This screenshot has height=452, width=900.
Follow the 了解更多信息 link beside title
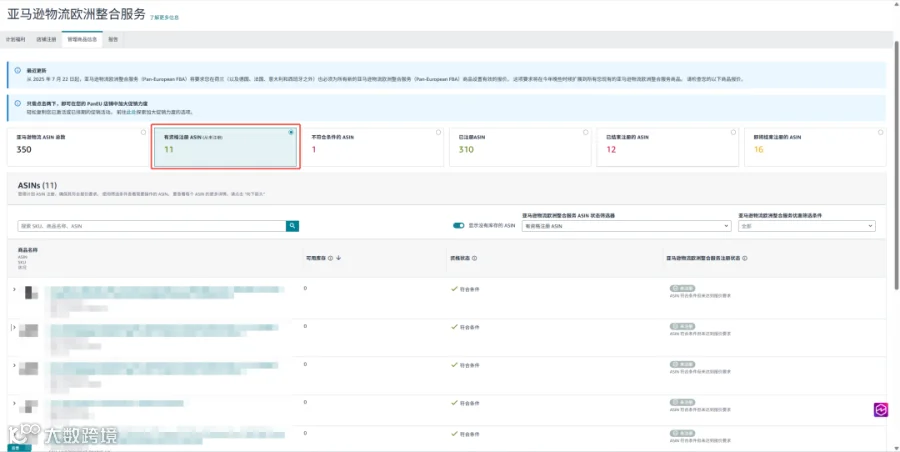click(164, 18)
